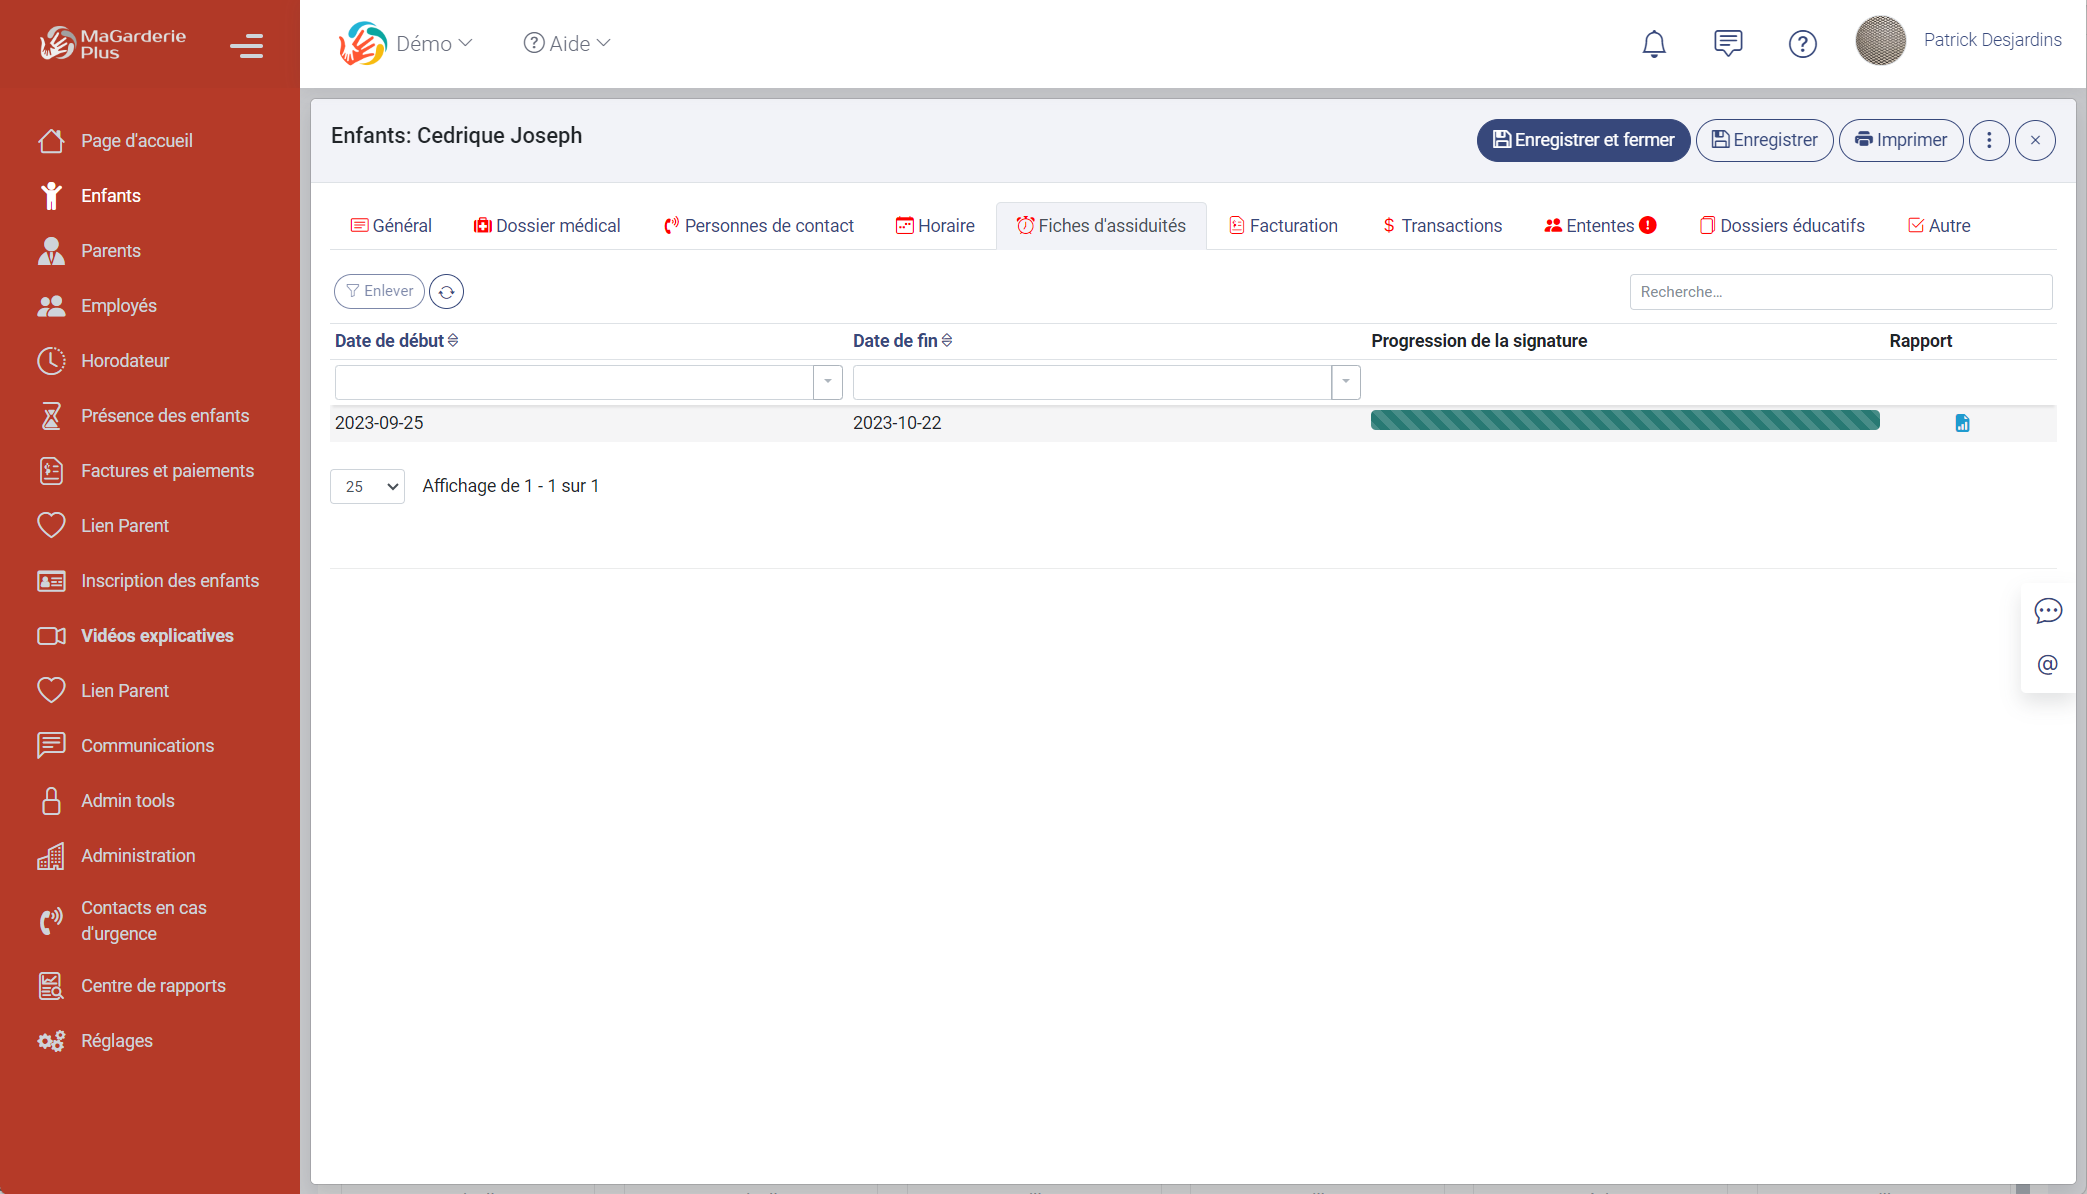Open the messages icon in header
Image resolution: width=2087 pixels, height=1194 pixels.
click(1728, 43)
